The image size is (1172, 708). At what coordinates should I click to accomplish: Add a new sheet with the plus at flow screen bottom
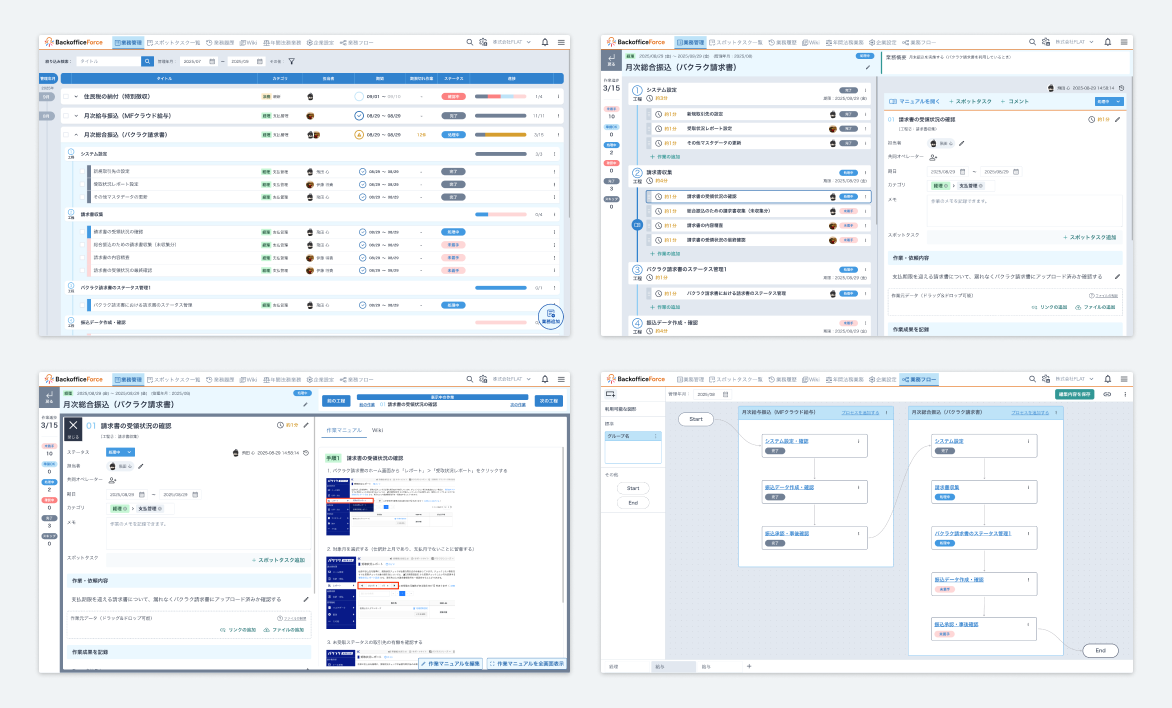click(749, 666)
